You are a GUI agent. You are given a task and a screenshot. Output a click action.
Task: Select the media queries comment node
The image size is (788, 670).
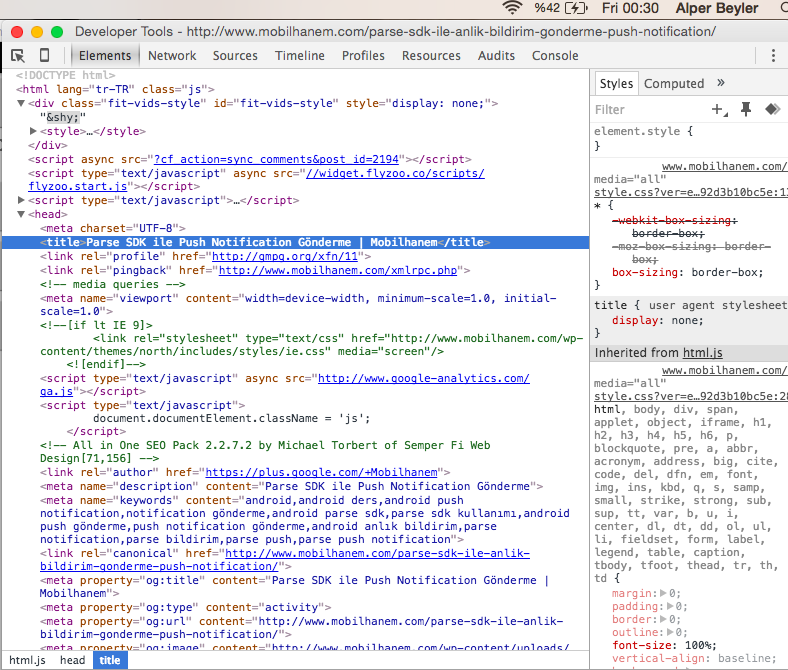pos(113,284)
